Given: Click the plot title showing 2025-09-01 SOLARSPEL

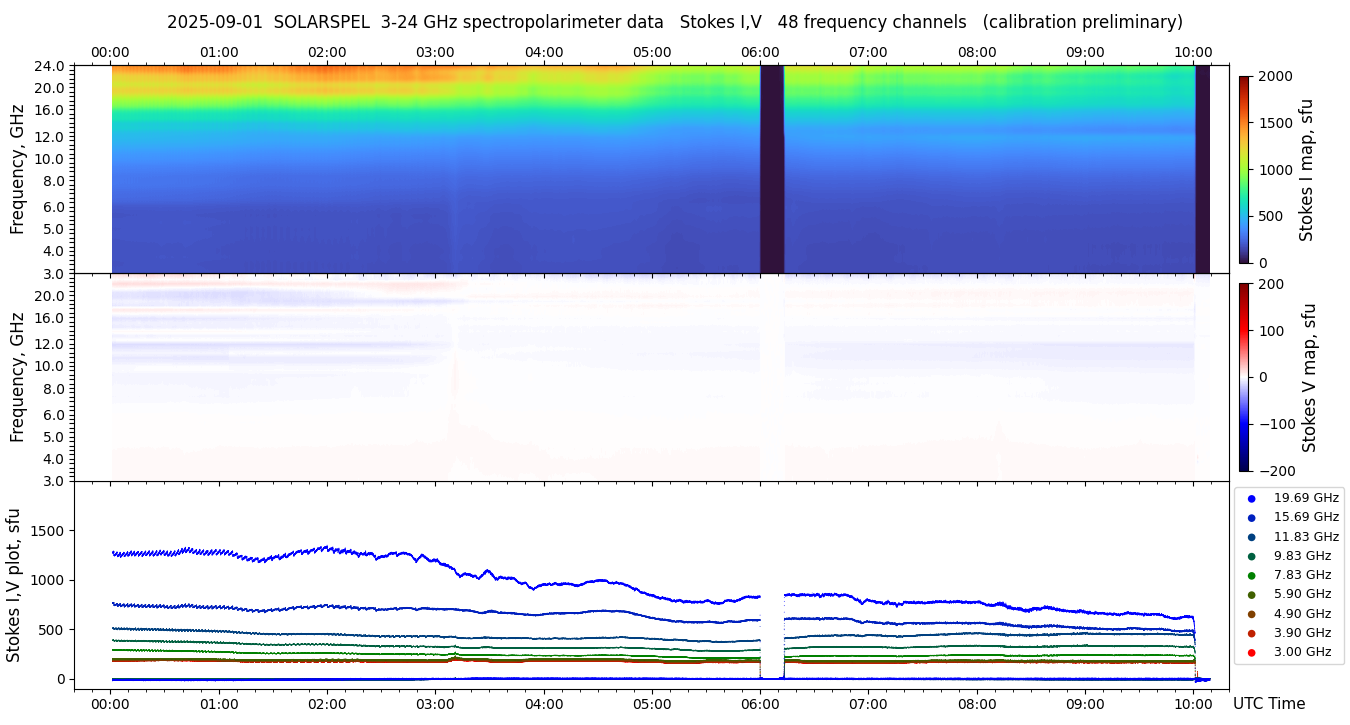Looking at the screenshot, I should [x=674, y=22].
